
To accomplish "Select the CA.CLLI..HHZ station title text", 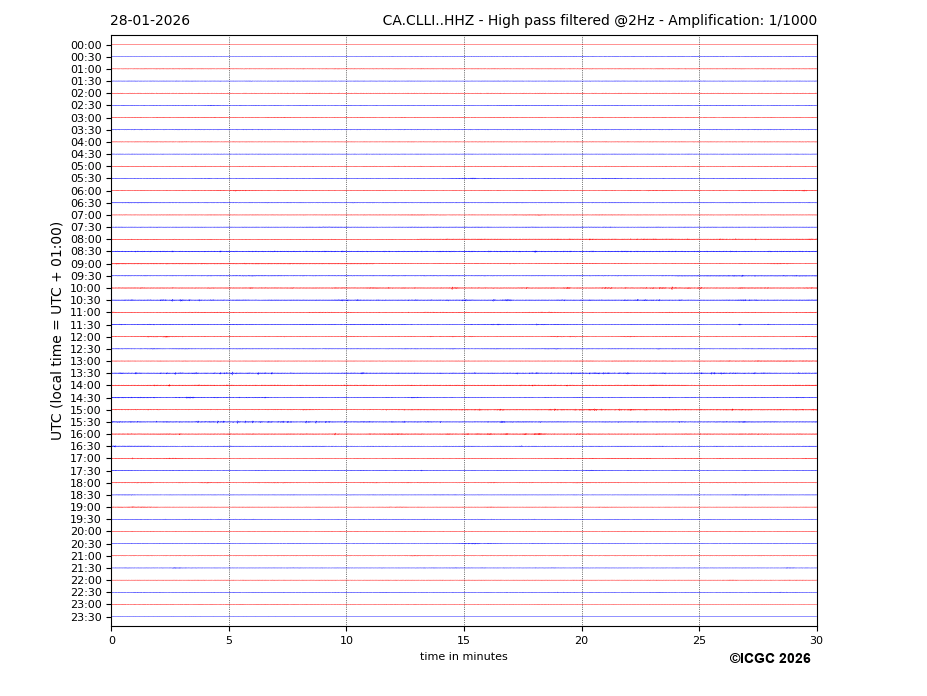I will tap(599, 21).
